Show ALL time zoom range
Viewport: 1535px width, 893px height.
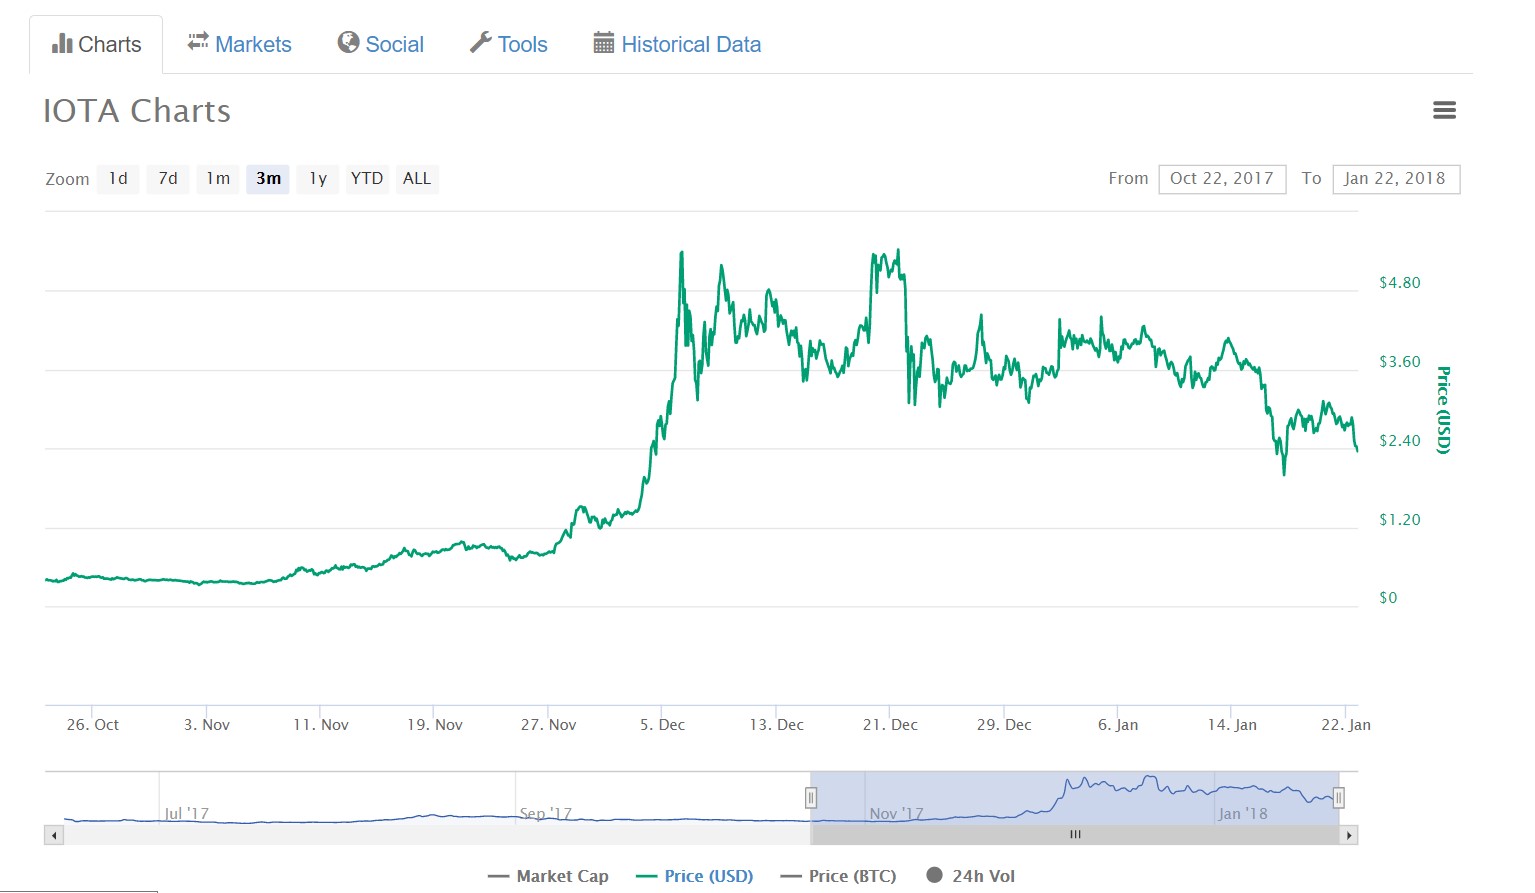coord(417,179)
